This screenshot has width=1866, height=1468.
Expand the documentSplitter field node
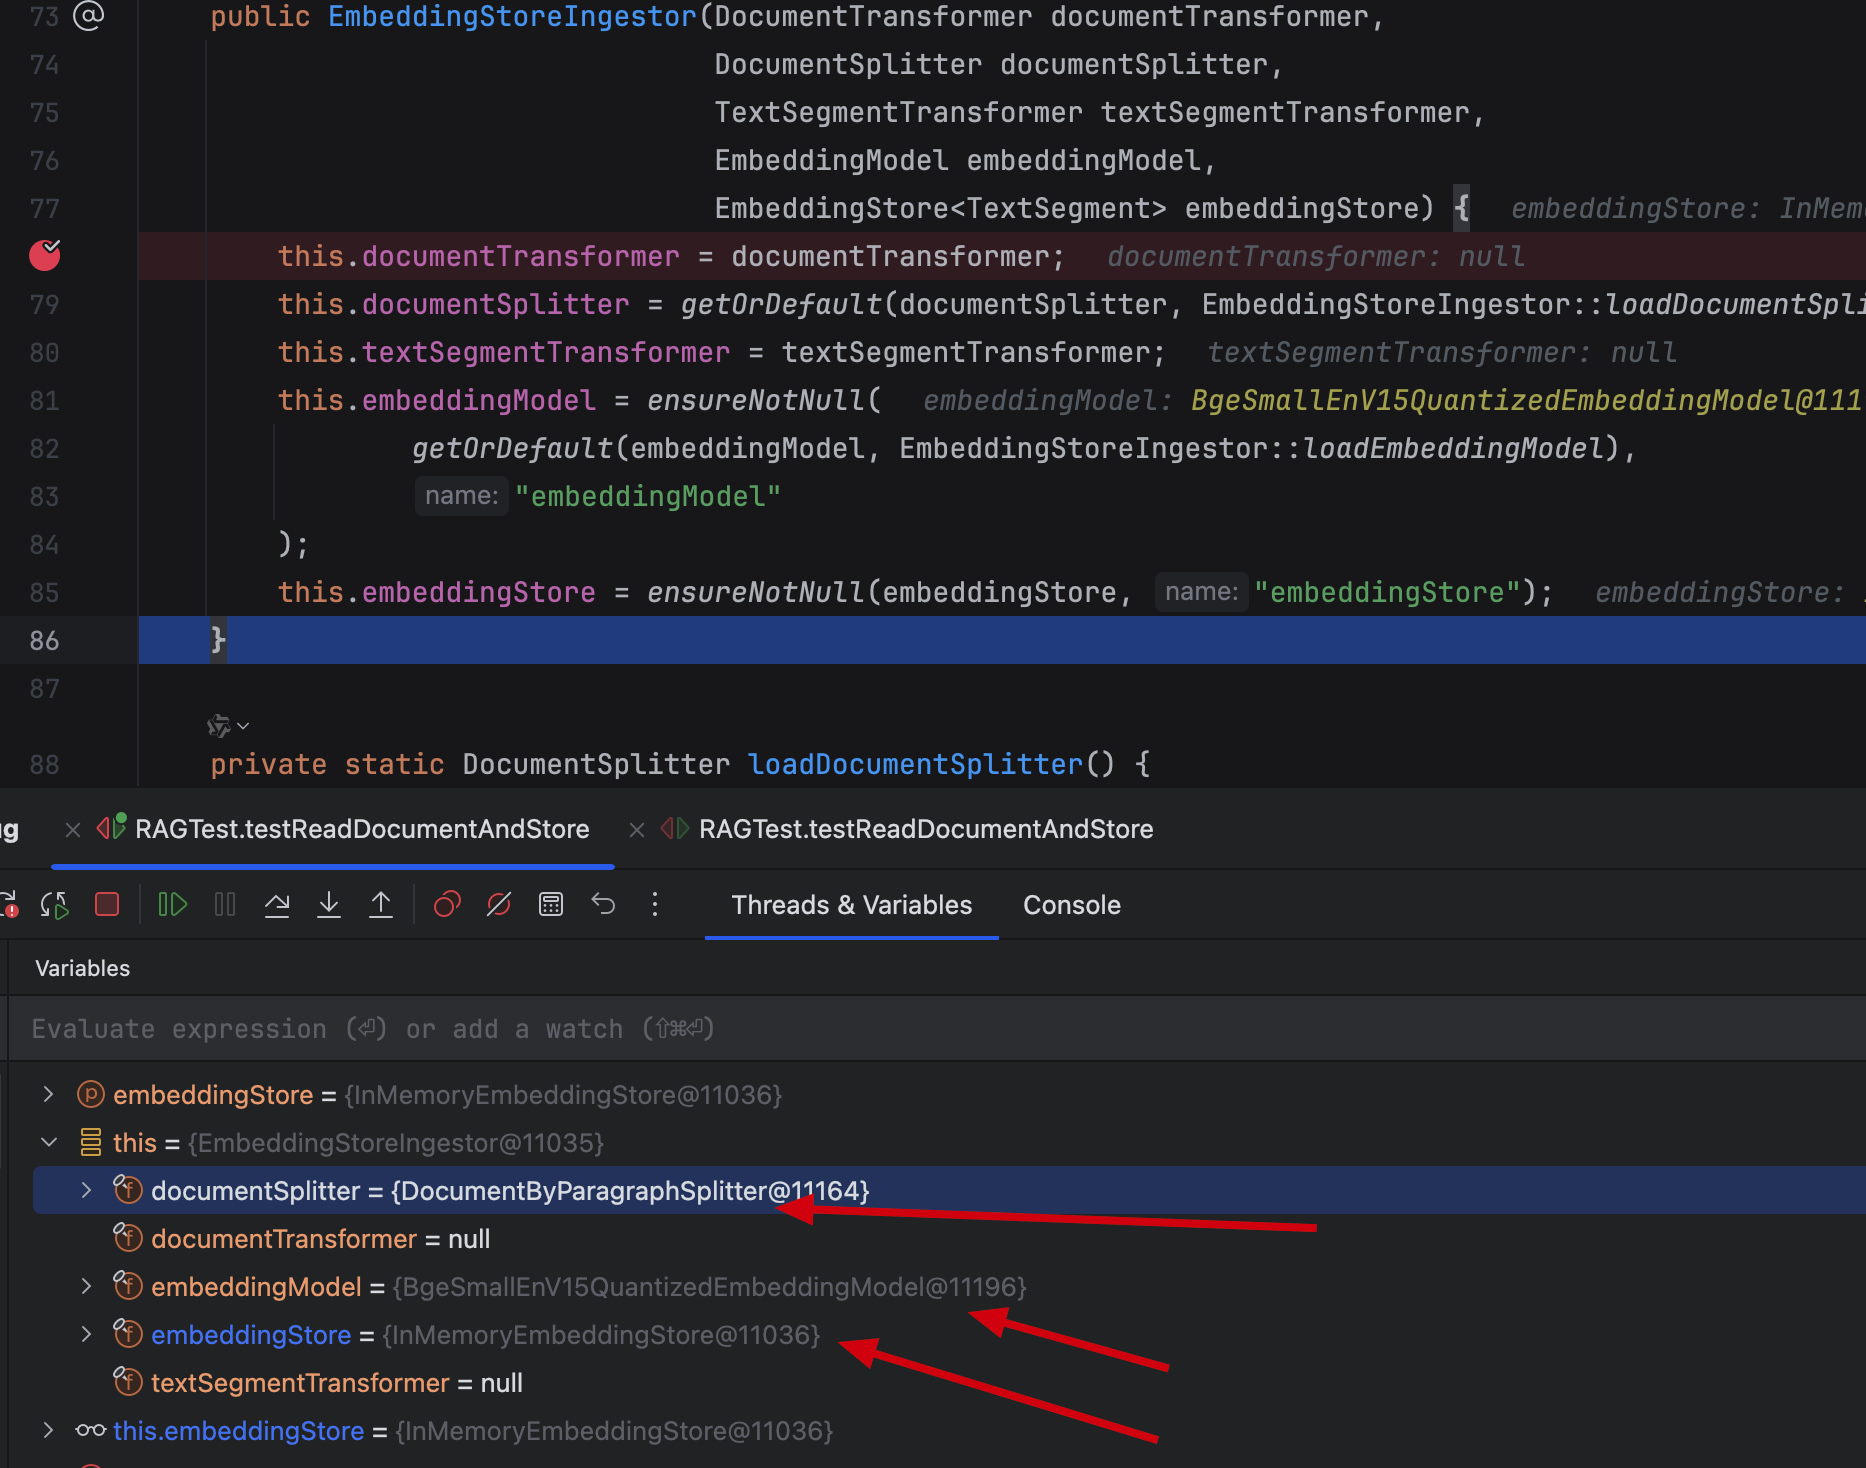coord(86,1191)
